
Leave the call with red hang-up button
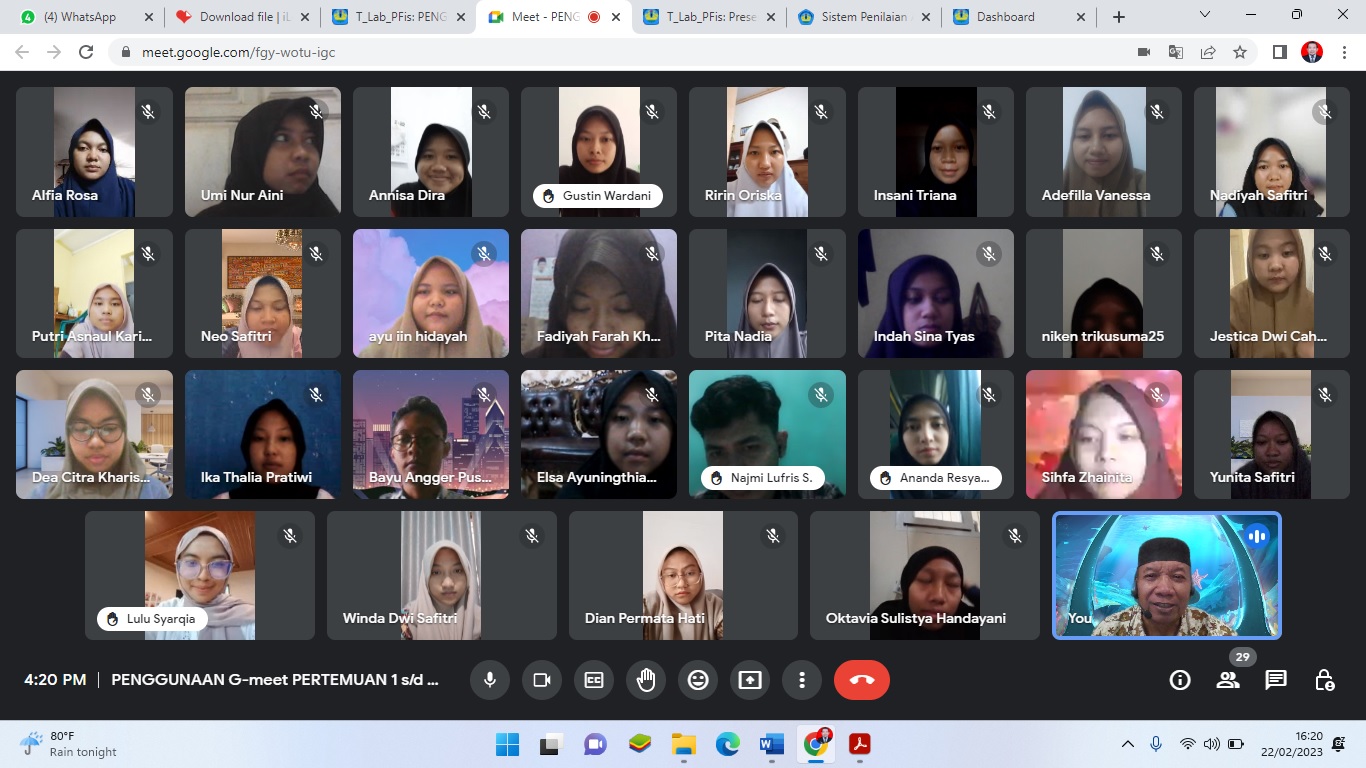point(862,680)
